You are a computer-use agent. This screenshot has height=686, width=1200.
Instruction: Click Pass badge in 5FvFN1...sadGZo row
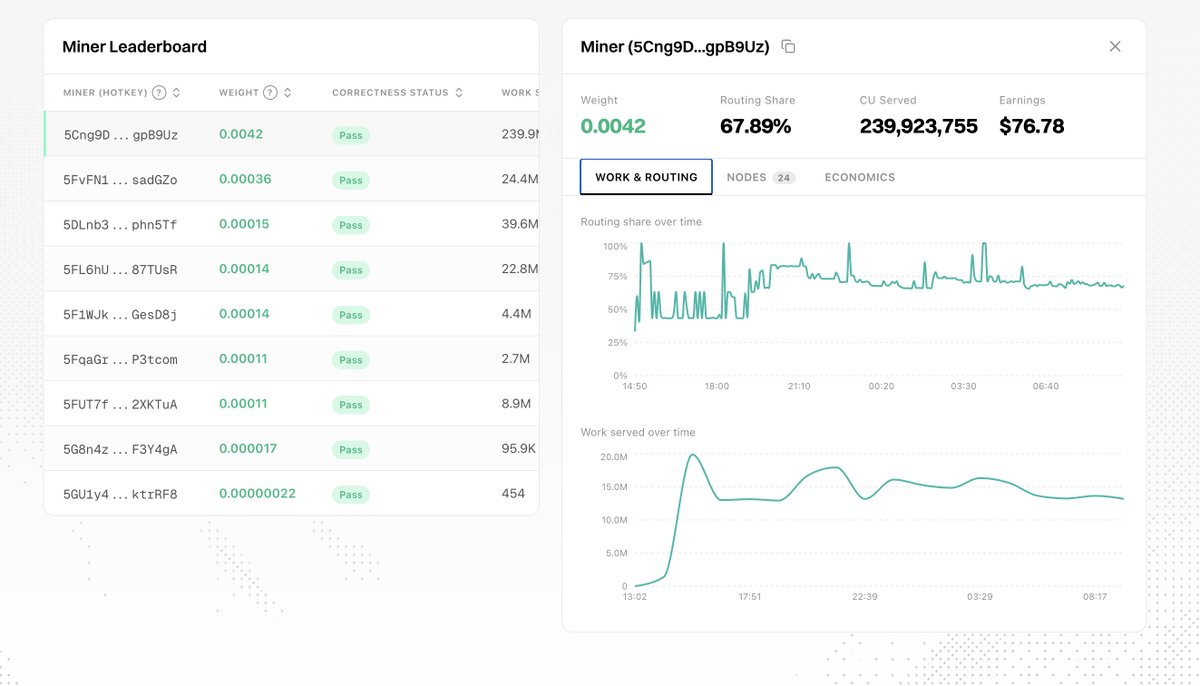tap(351, 180)
